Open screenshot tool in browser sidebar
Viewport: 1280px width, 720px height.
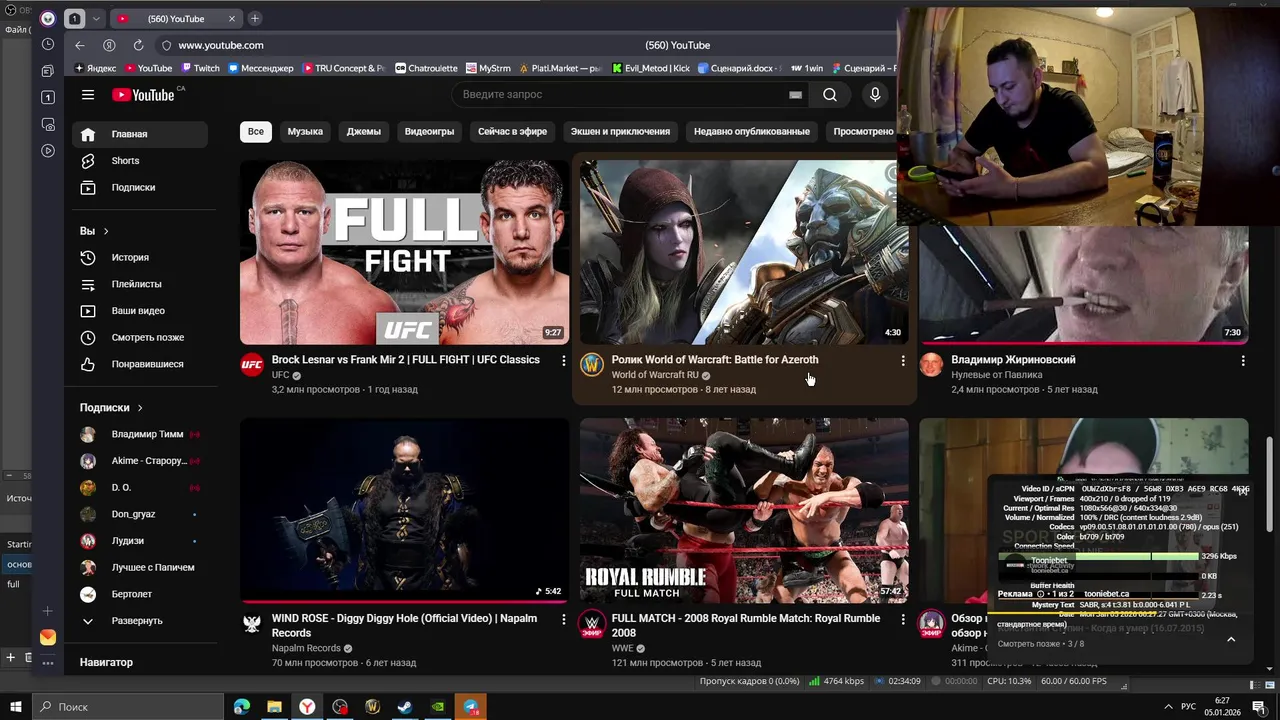coord(48,125)
